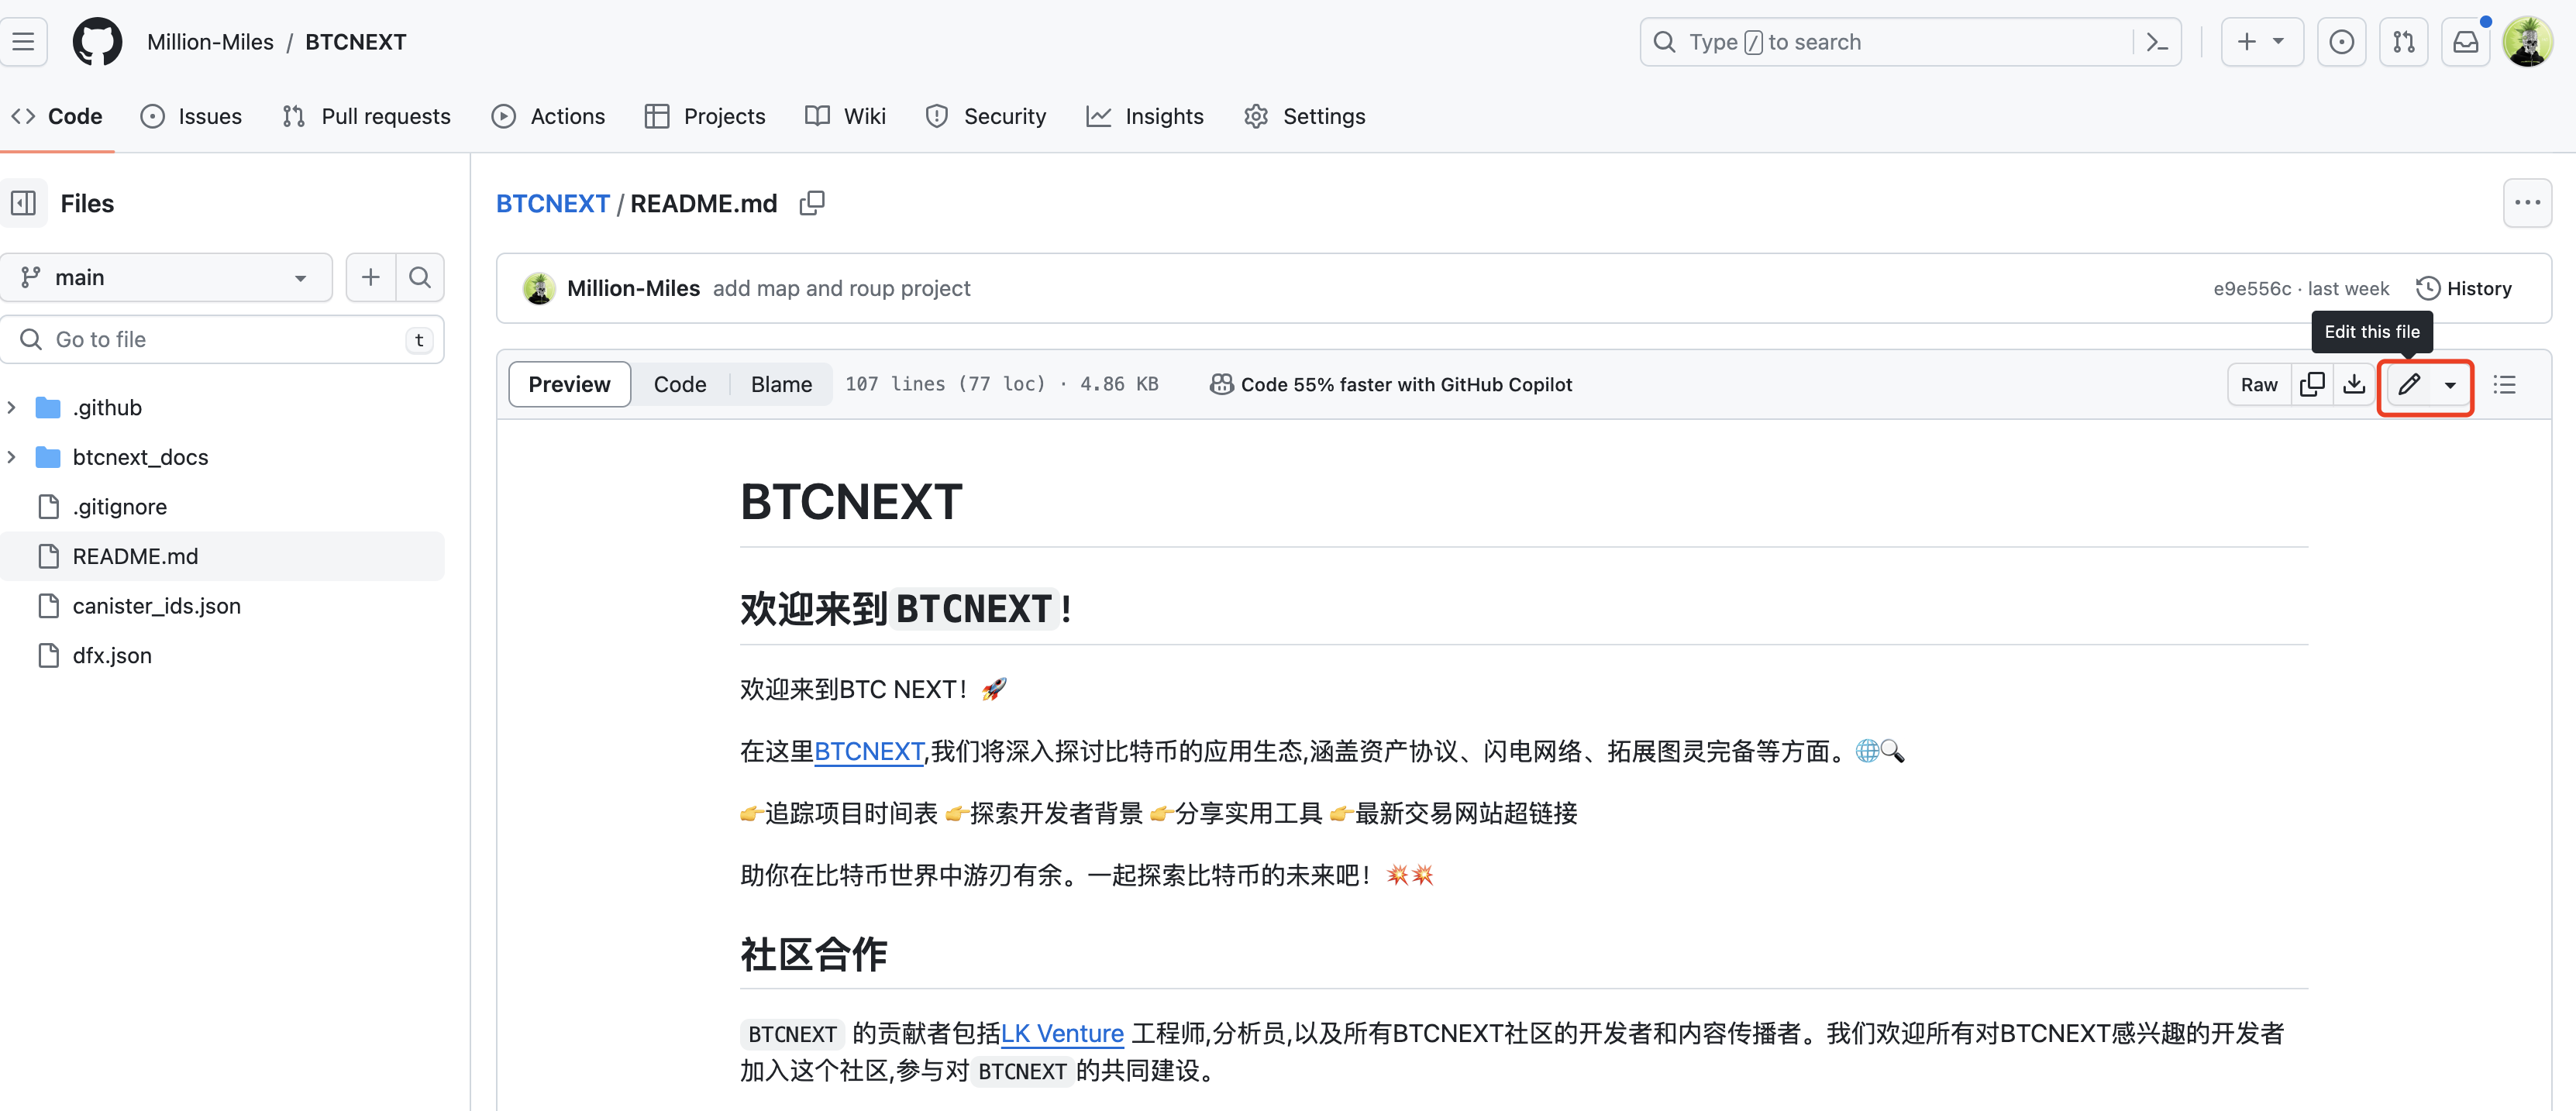
Task: Search this repository's files with the magnifier
Action: coord(420,277)
